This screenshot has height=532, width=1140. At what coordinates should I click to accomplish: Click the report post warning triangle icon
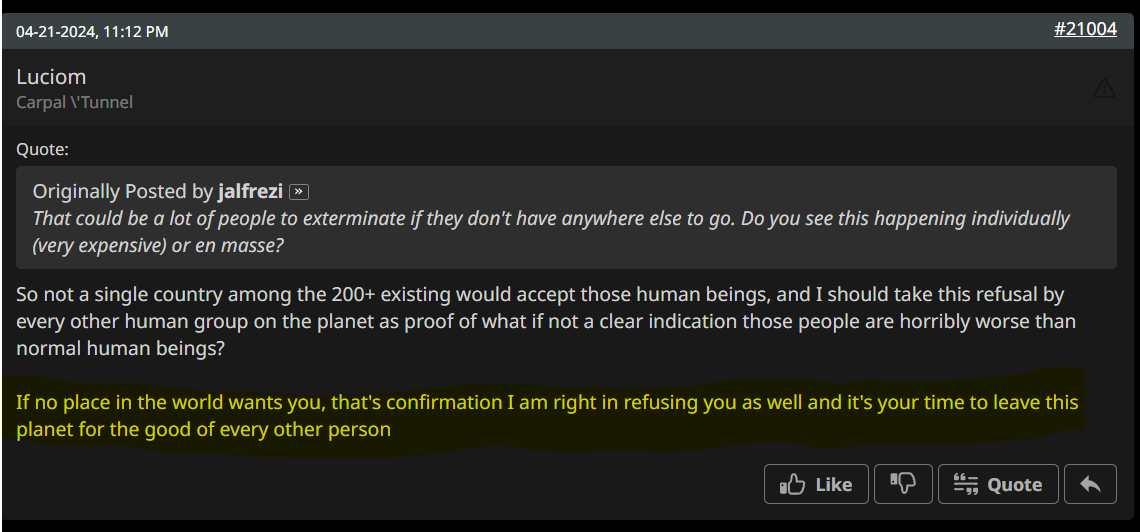1104,89
